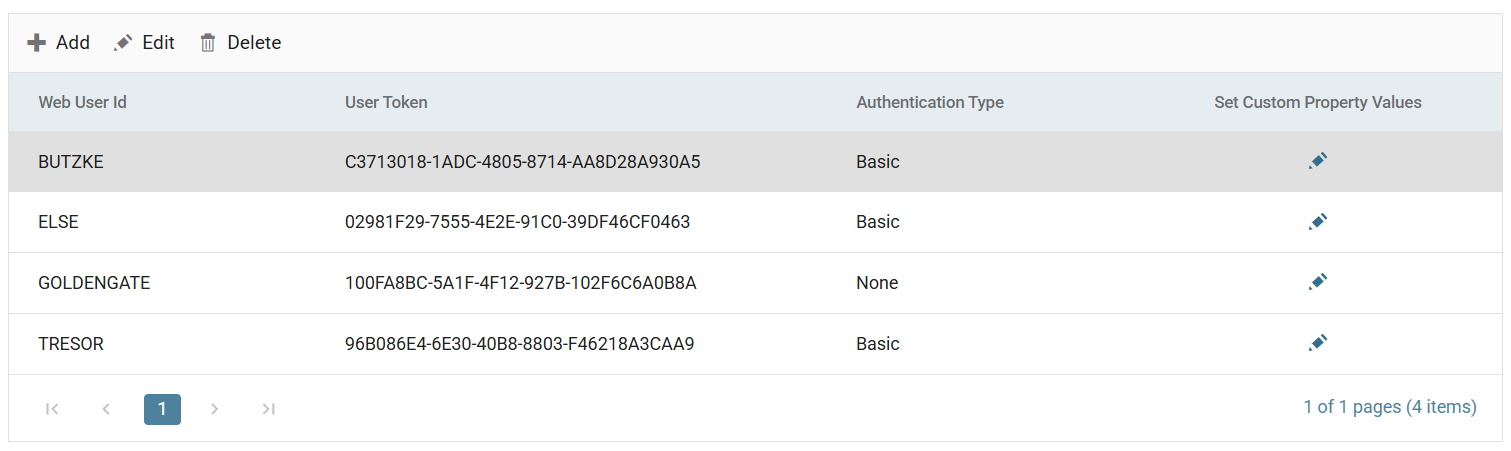The height and width of the screenshot is (451, 1511).
Task: Sort by the Authentication Type column
Action: tap(930, 102)
